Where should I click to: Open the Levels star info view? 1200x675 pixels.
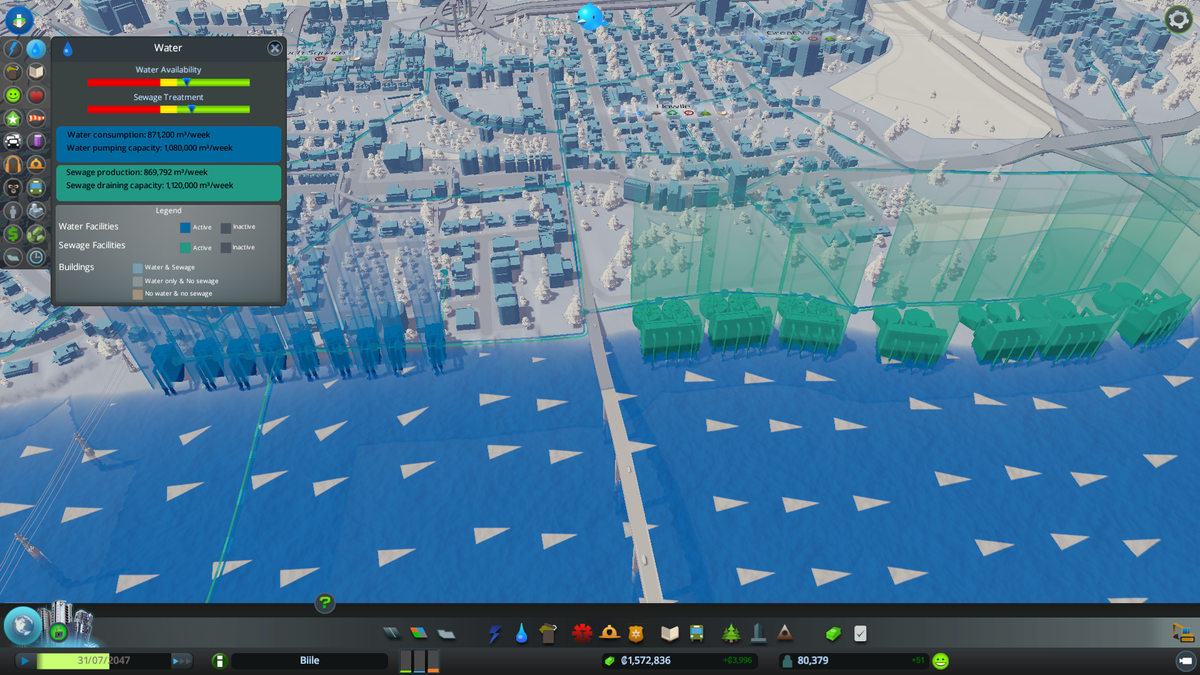pyautogui.click(x=13, y=118)
